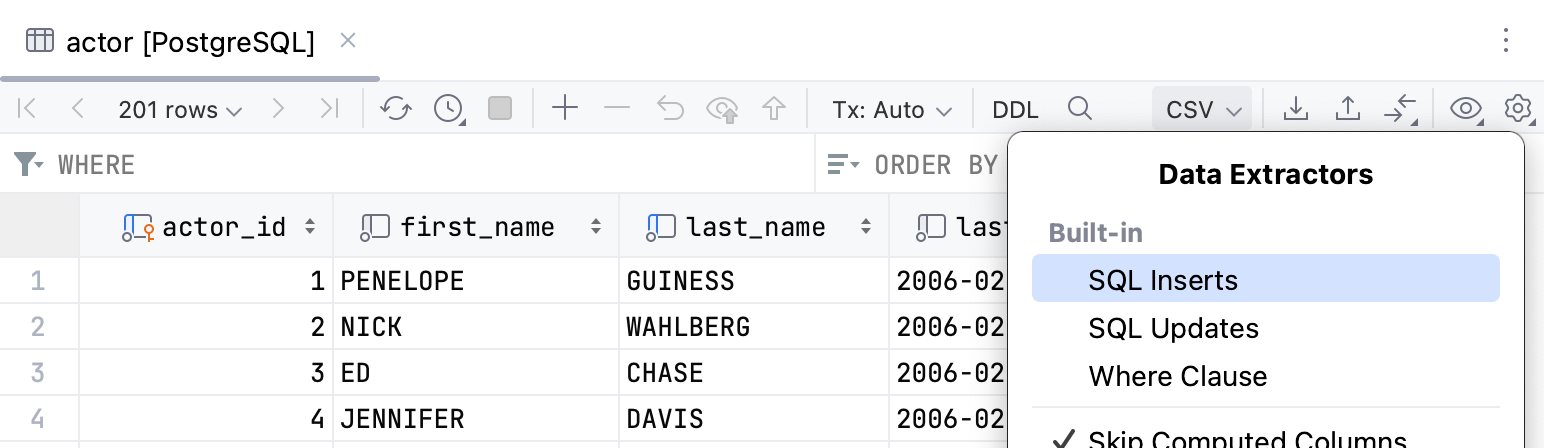The width and height of the screenshot is (1544, 448).
Task: Select the SQL Inserts extractor
Action: point(1162,280)
